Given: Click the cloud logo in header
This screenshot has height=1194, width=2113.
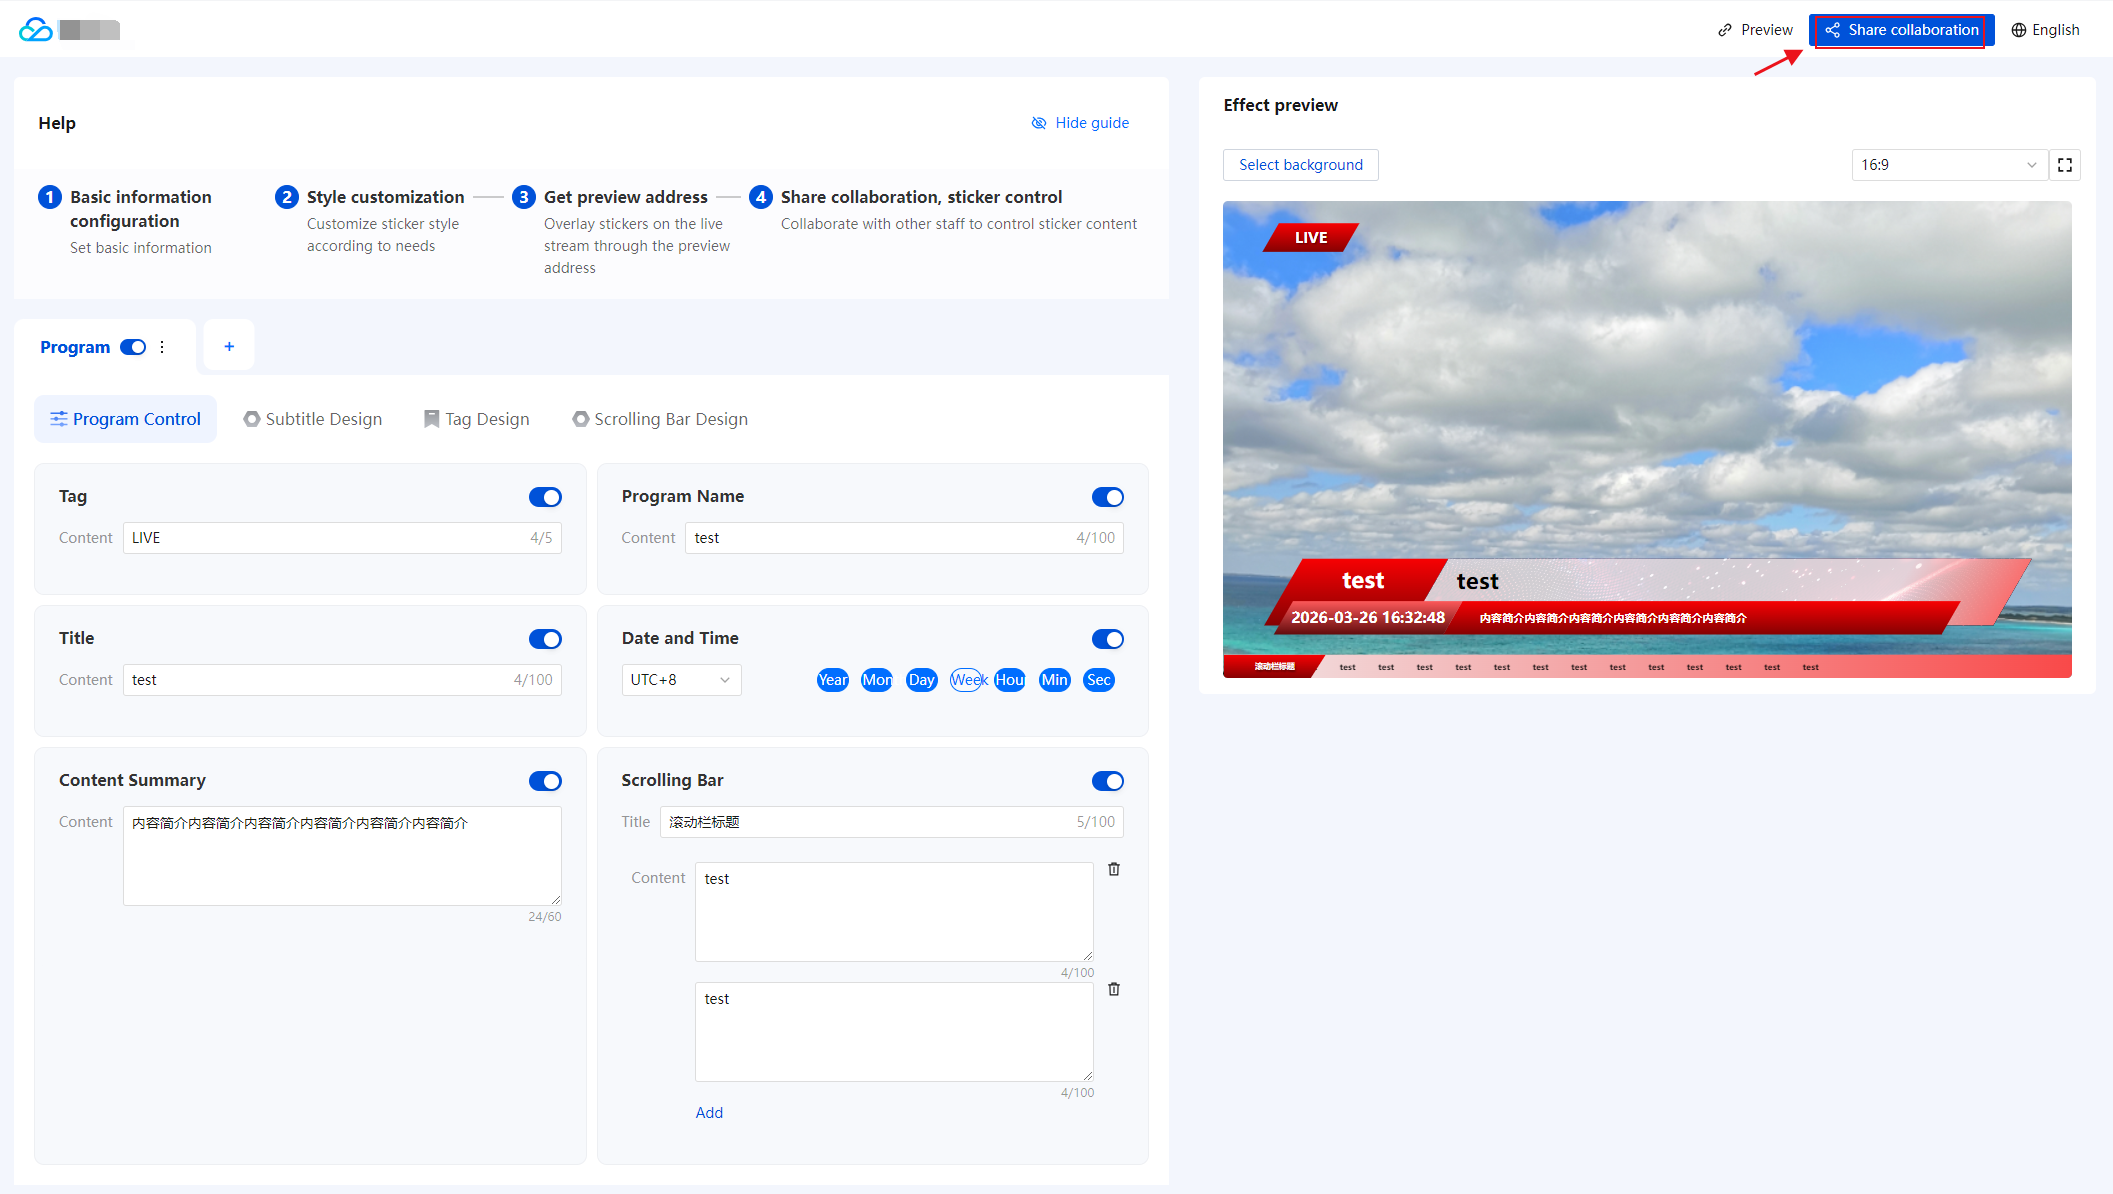Looking at the screenshot, I should coord(36,30).
